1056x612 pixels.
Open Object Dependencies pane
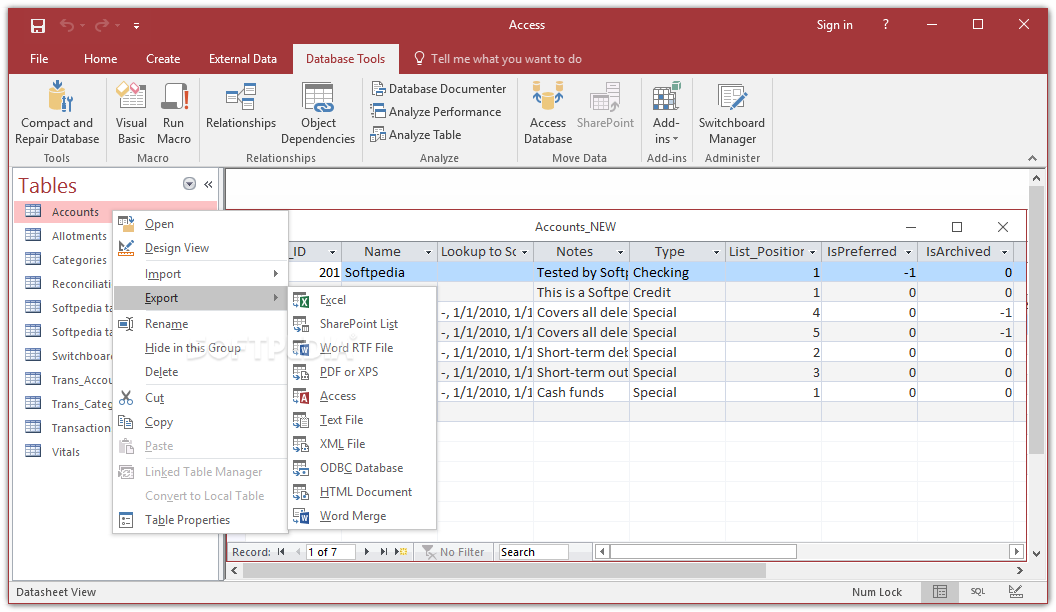pyautogui.click(x=318, y=112)
